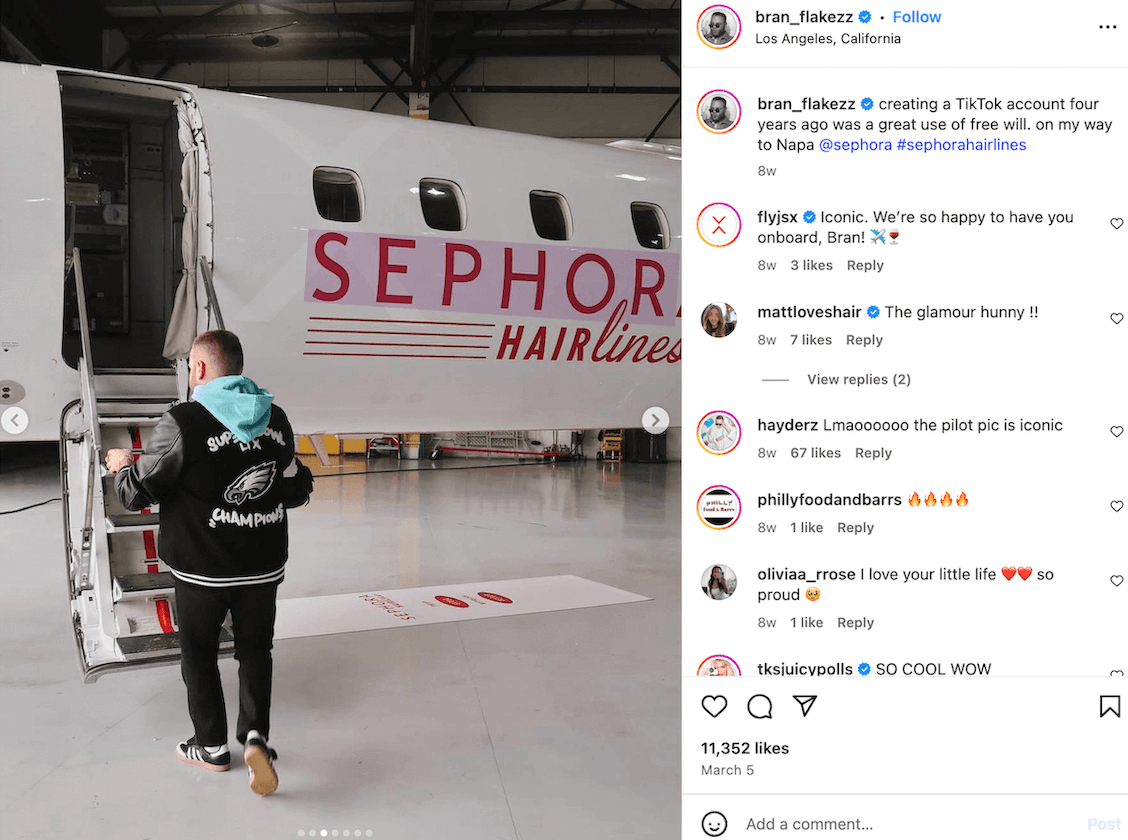This screenshot has height=840, width=1128.
Task: Open comments via the speech bubble icon
Action: (759, 706)
